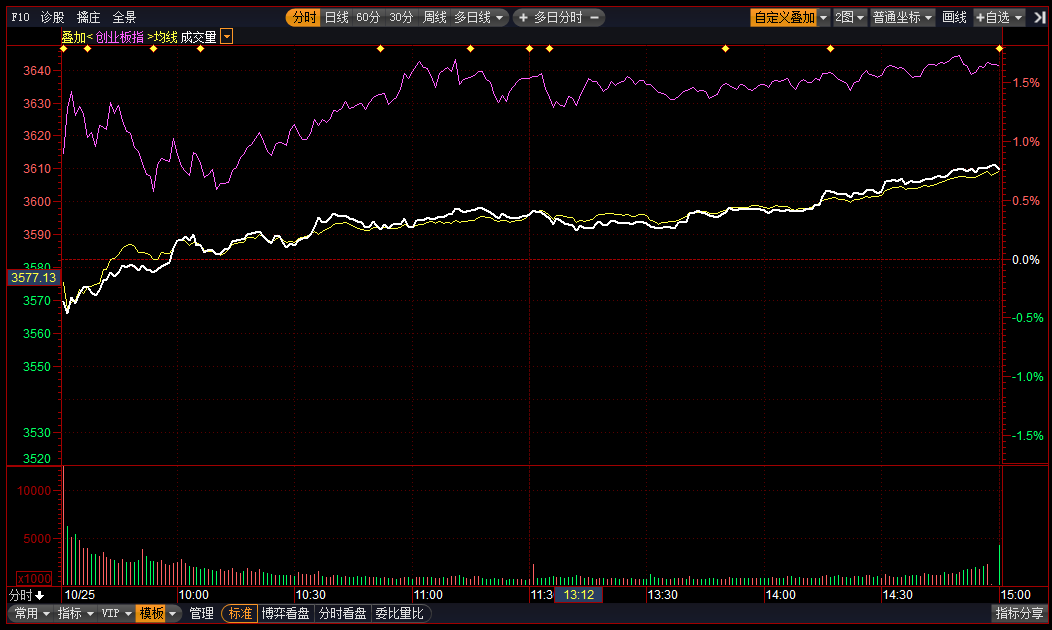Image resolution: width=1052 pixels, height=630 pixels.
Task: Open the 指标 indicators dropdown
Action: click(x=75, y=613)
